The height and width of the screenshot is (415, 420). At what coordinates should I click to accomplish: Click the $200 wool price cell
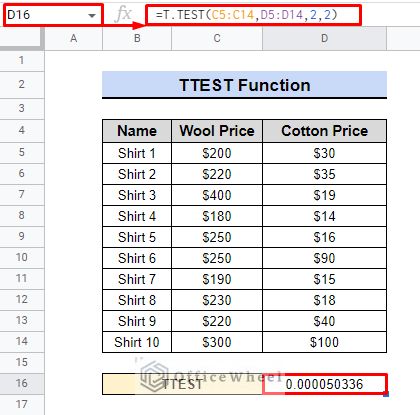pyautogui.click(x=217, y=153)
